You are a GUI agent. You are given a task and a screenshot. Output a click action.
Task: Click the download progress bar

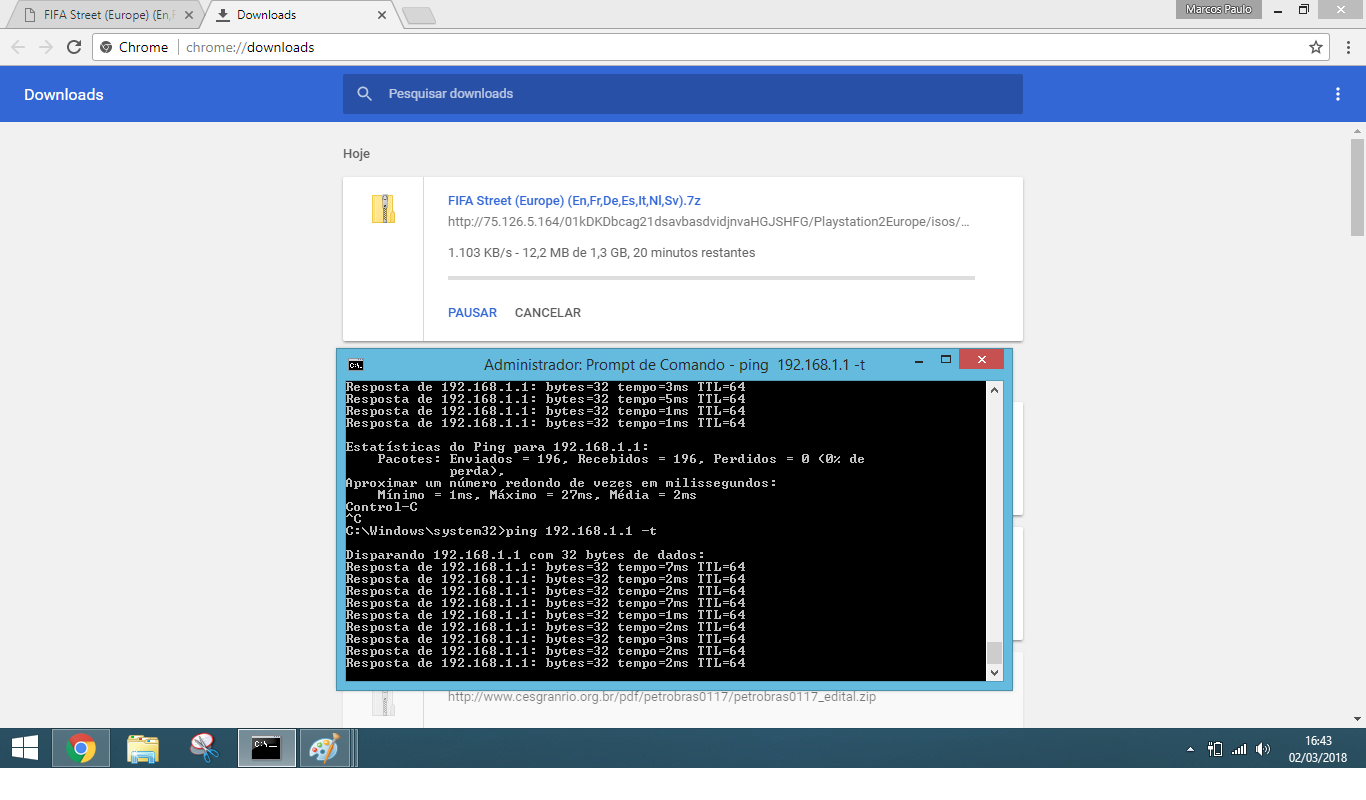(x=711, y=277)
